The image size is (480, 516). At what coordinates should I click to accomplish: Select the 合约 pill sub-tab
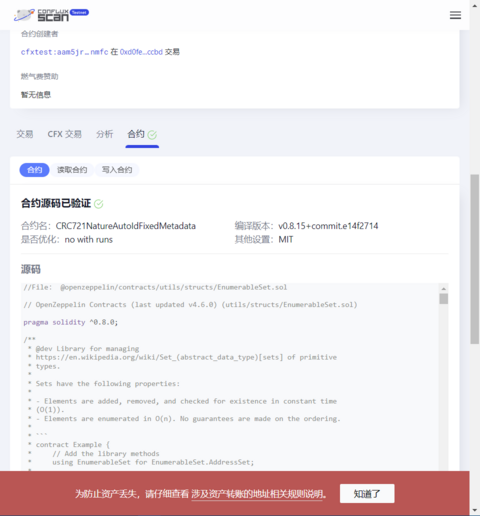(34, 170)
